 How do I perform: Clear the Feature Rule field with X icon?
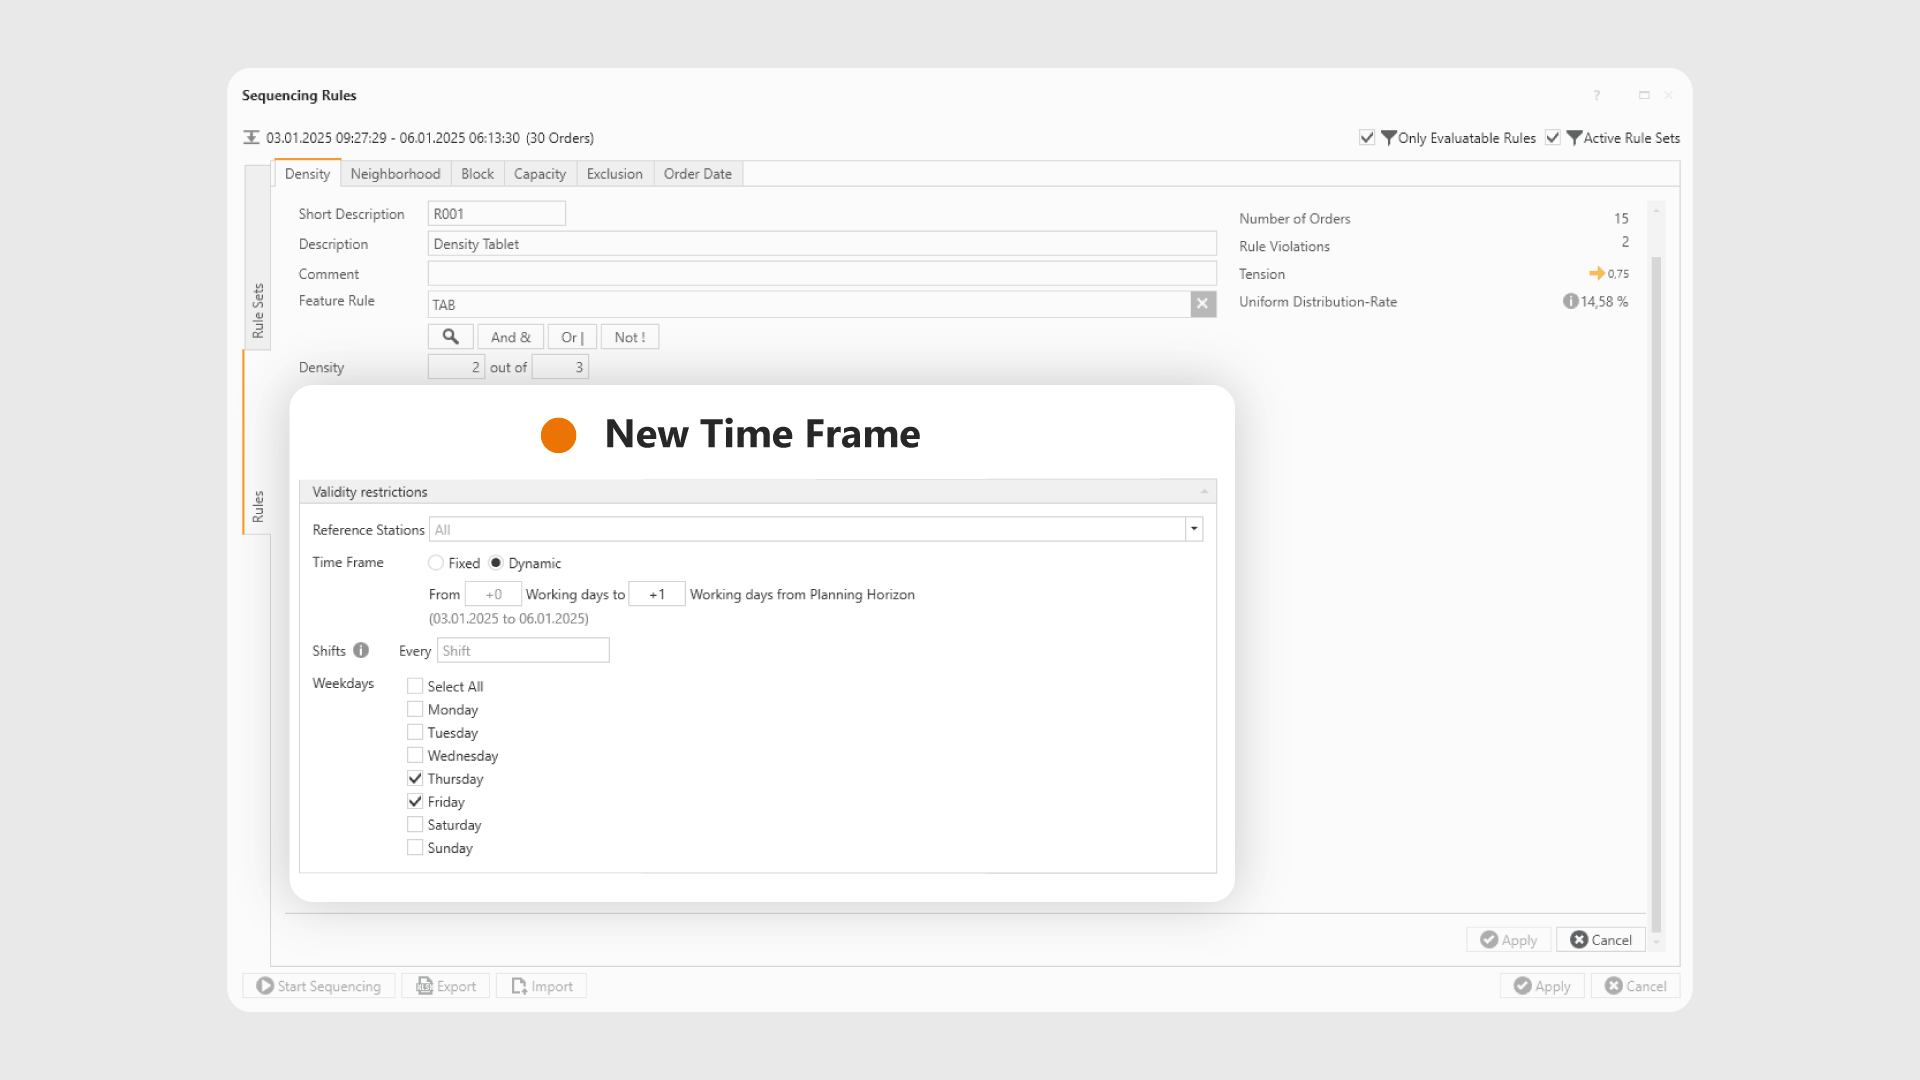click(1202, 304)
